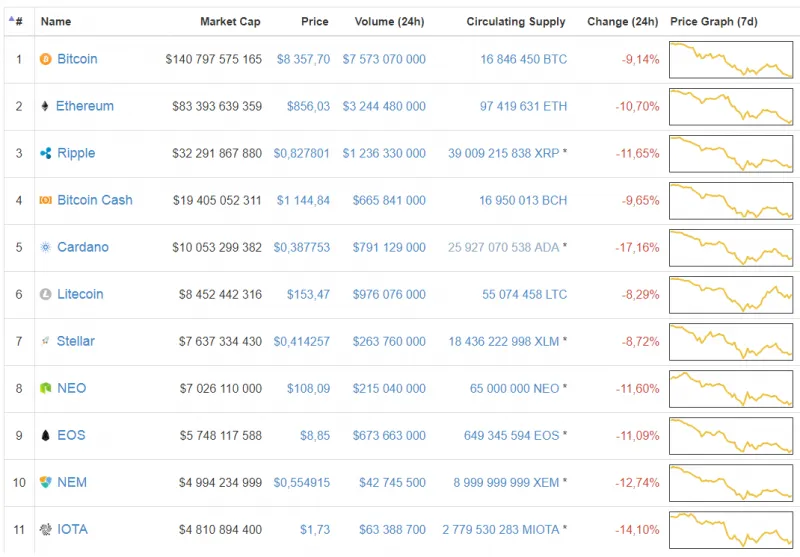Click Litecoin price $153,47
Screen dimensions: 800x557
pos(308,294)
